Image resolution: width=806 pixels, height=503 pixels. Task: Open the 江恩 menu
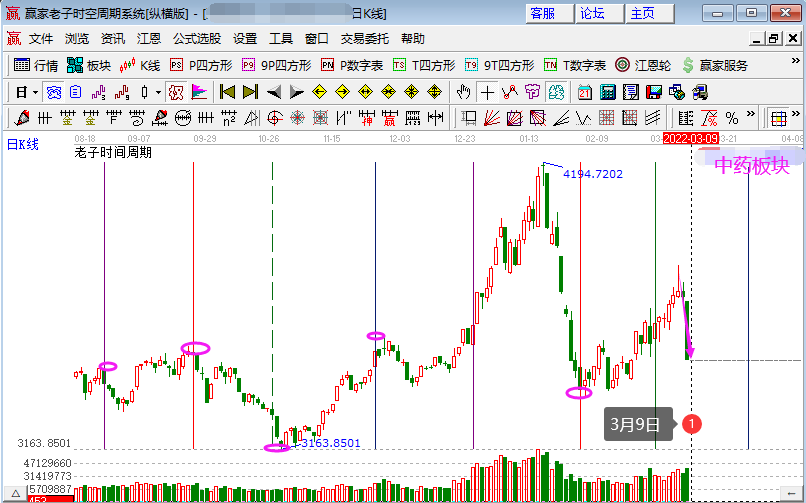(149, 39)
